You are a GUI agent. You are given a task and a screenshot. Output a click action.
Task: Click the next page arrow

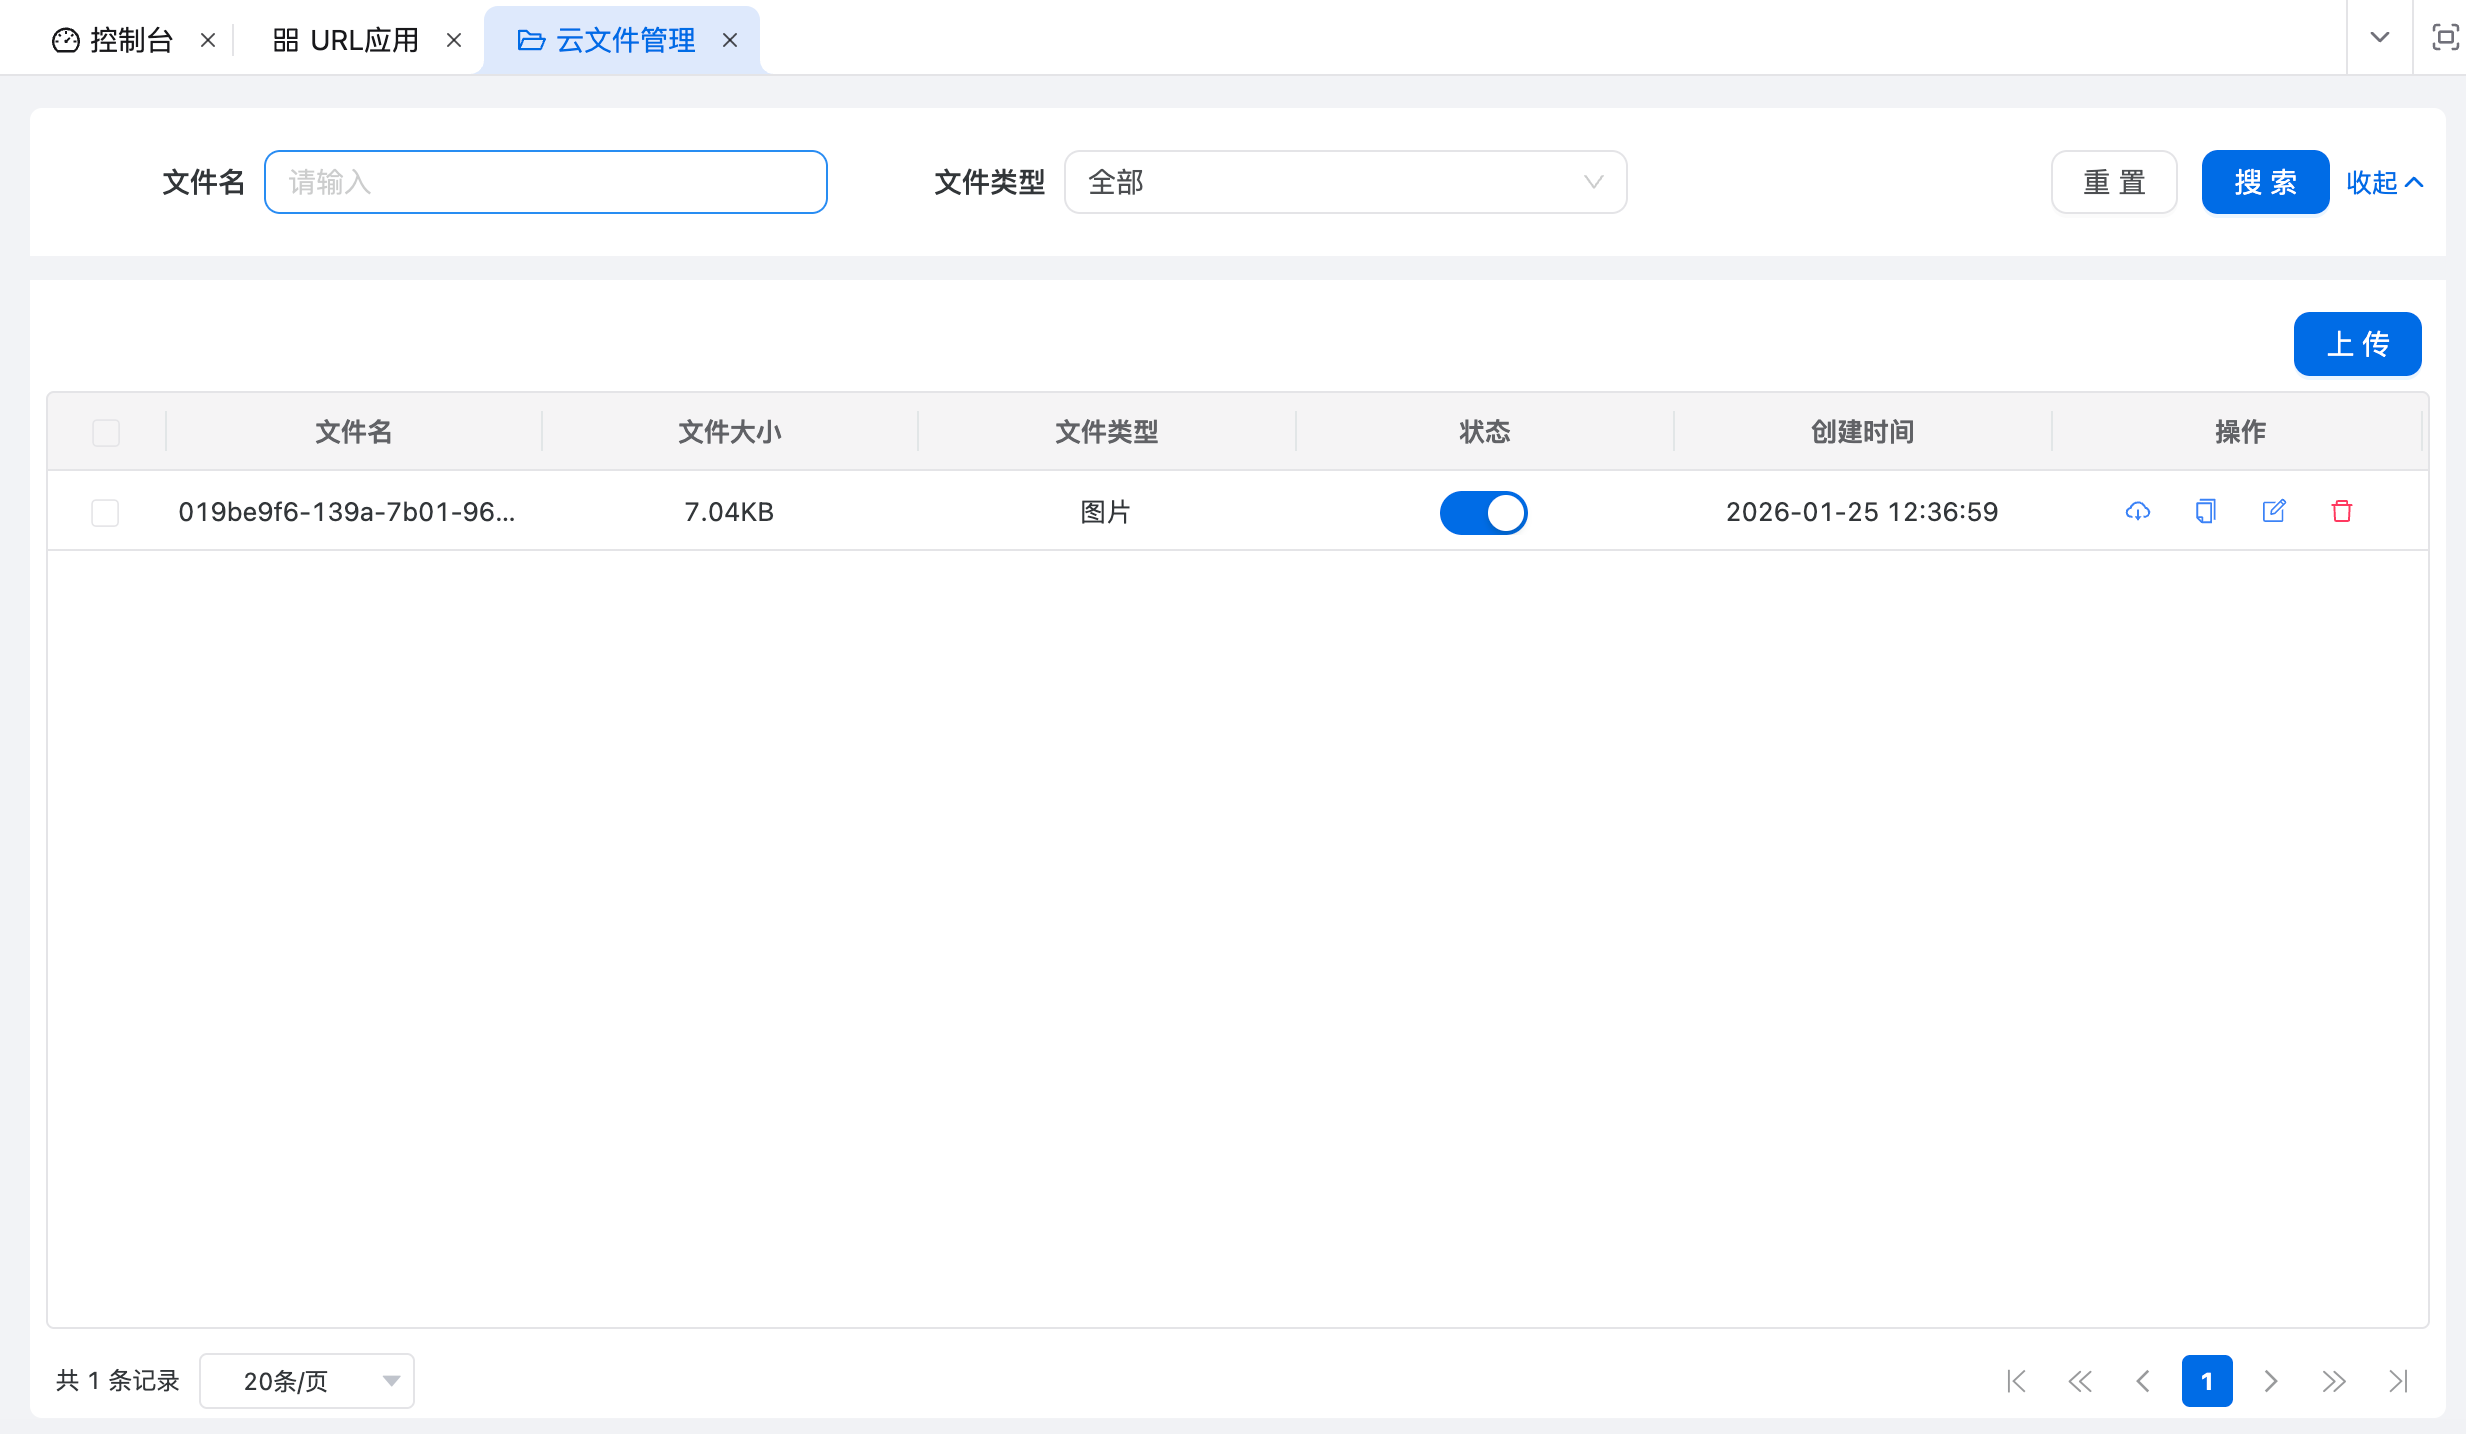pyautogui.click(x=2271, y=1381)
